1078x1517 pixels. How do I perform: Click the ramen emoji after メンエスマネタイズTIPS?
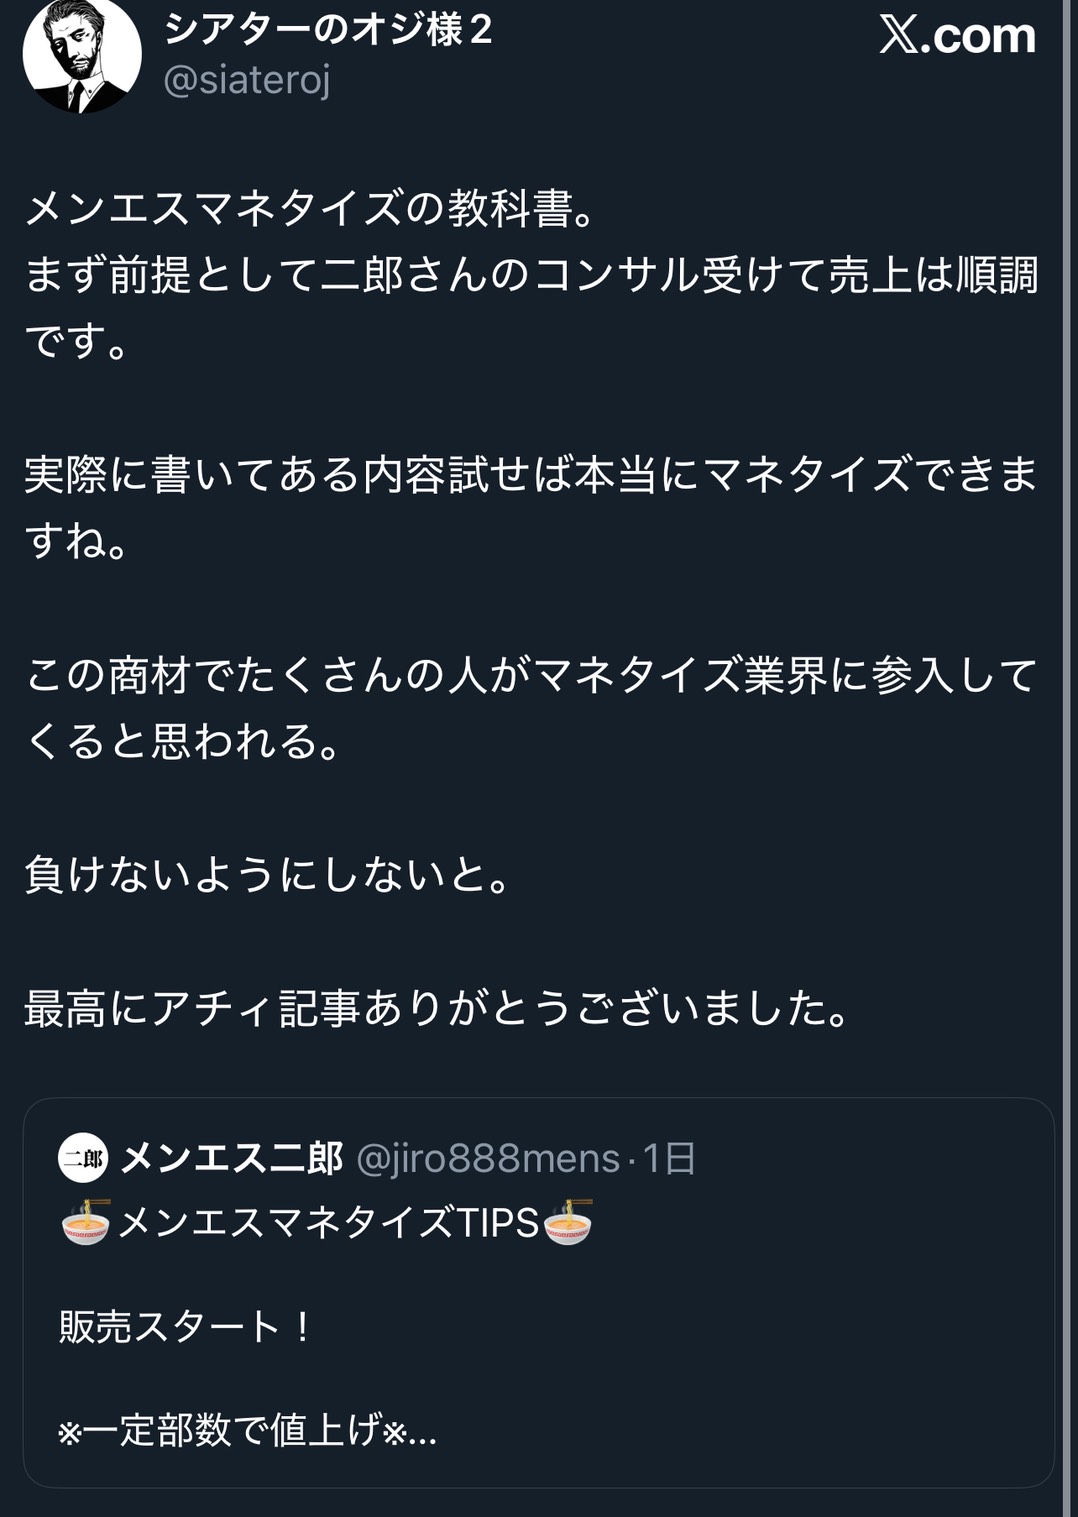569,1222
